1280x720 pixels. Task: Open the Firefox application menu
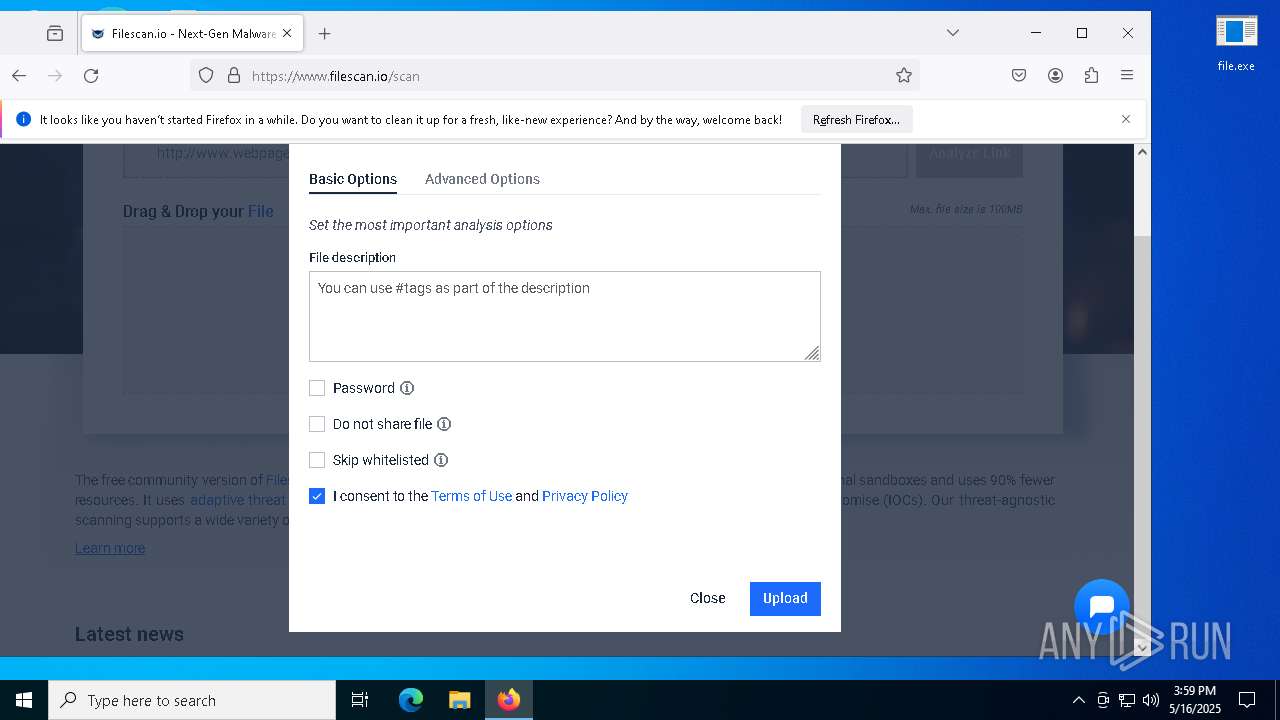coord(1127,75)
